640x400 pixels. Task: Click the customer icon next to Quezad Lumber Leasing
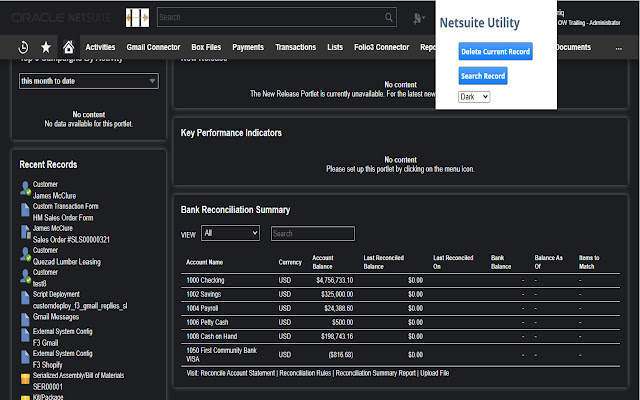click(25, 256)
